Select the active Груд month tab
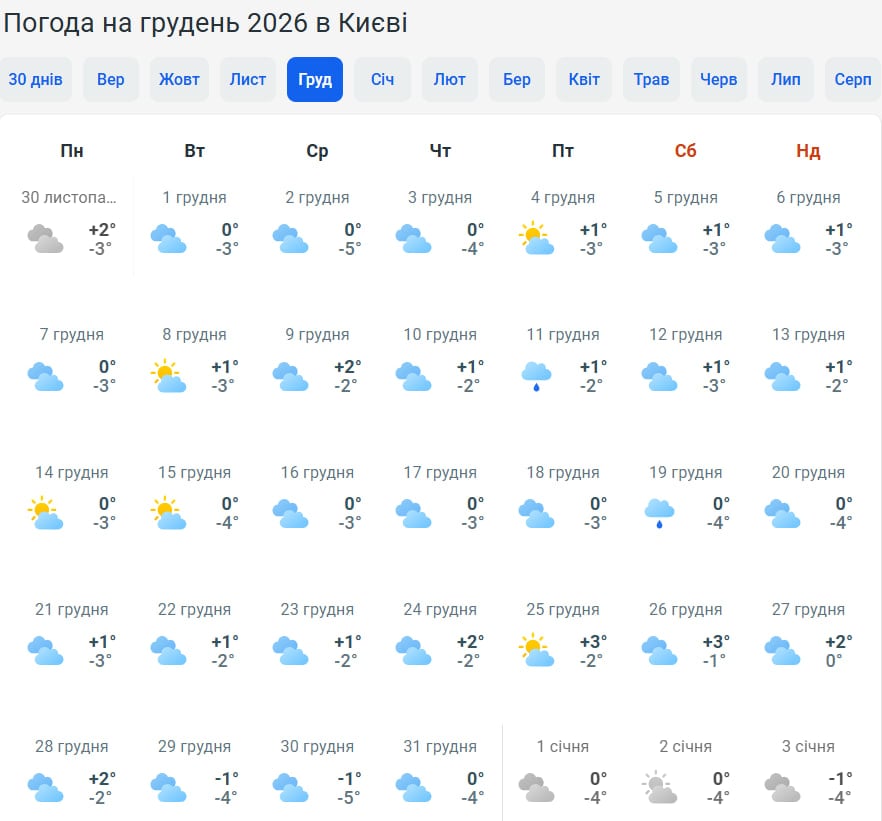This screenshot has width=882, height=821. click(315, 79)
